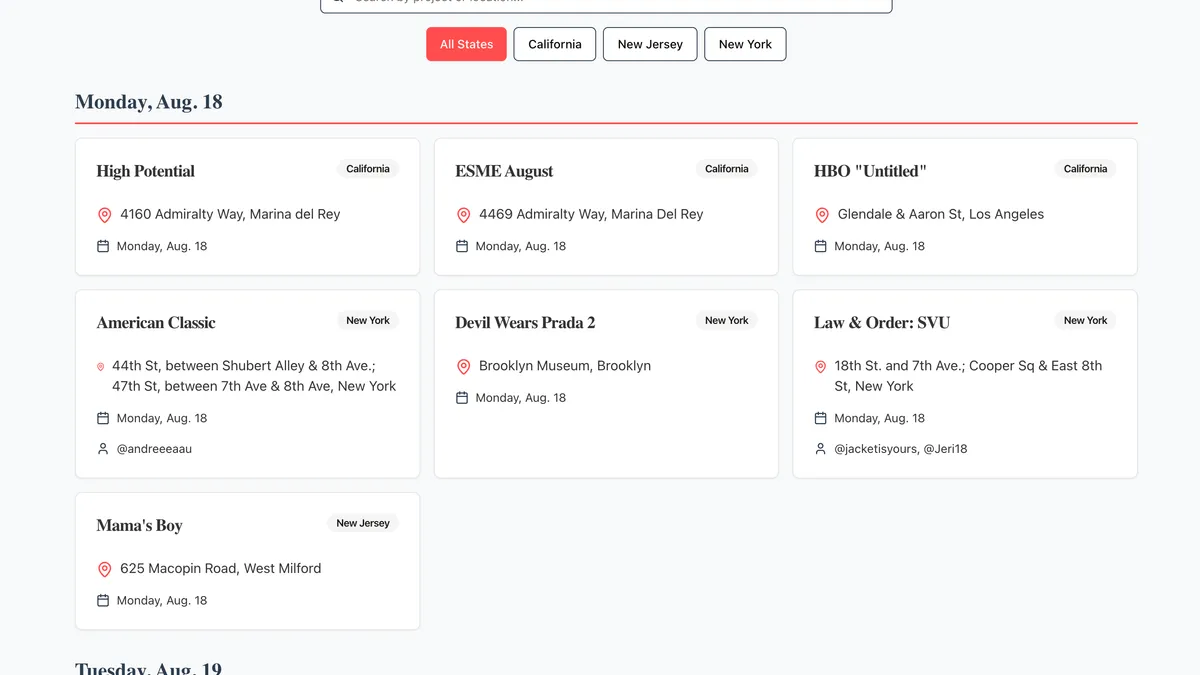Click the location pin on HBO "Untitled" card
Viewport: 1200px width, 675px height.
(822, 215)
